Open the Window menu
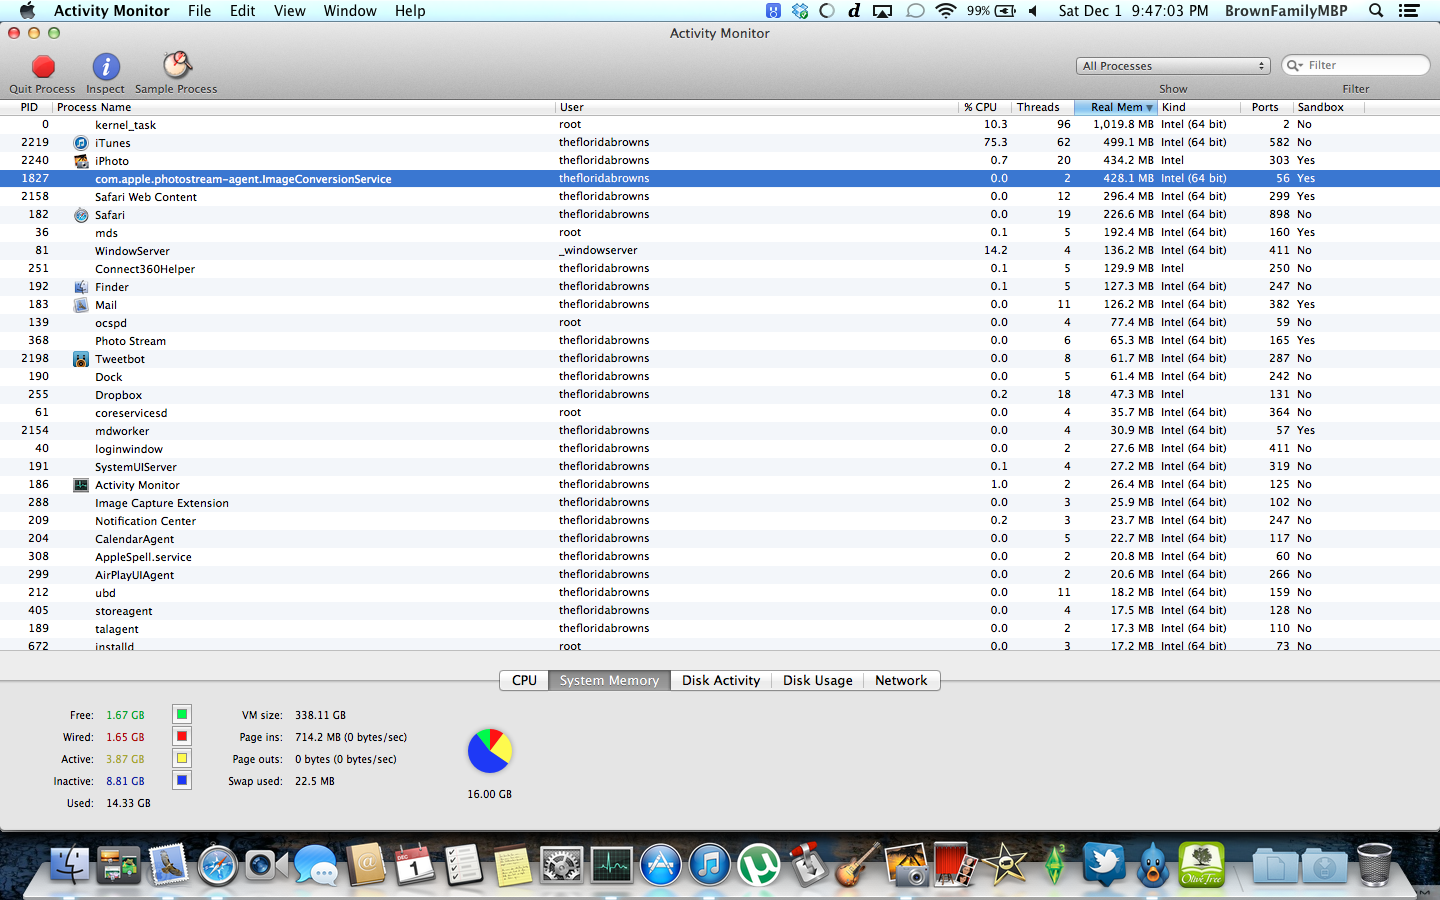This screenshot has height=900, width=1440. (350, 11)
